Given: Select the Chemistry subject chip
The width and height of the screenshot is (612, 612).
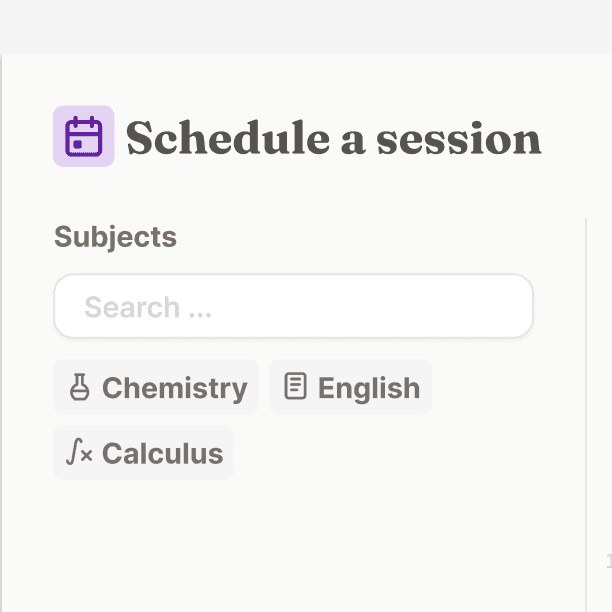Looking at the screenshot, I should tap(156, 387).
